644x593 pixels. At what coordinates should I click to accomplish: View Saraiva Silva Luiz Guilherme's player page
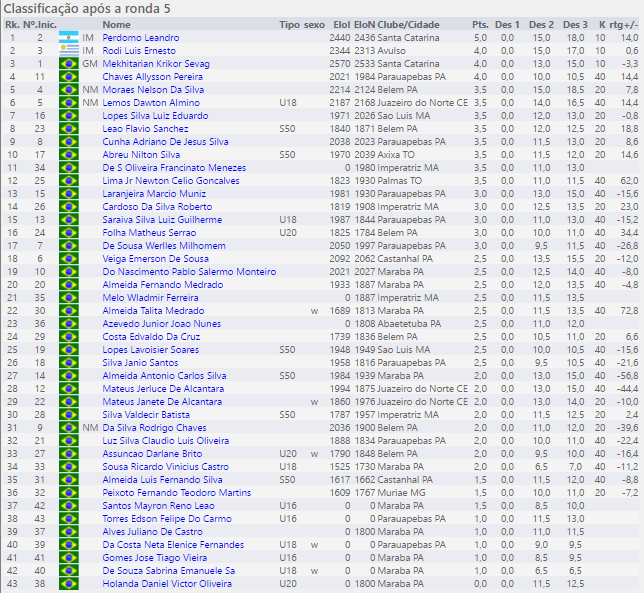[x=160, y=219]
